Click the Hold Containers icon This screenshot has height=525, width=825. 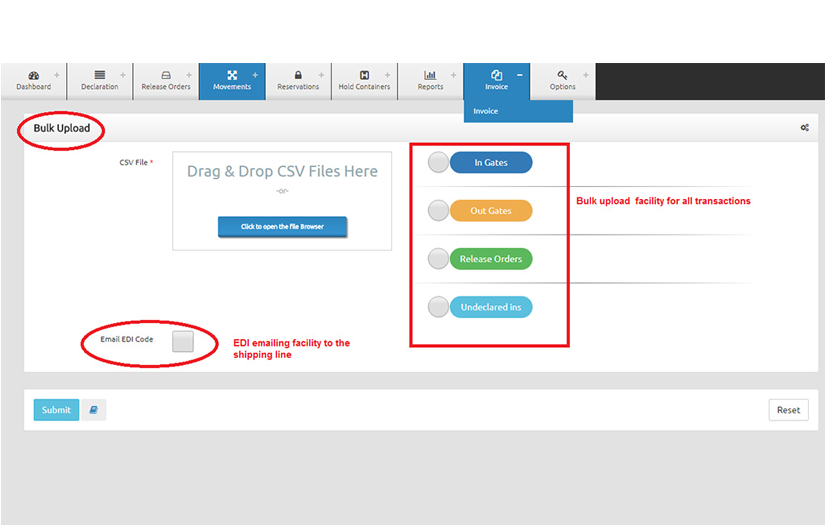(364, 75)
